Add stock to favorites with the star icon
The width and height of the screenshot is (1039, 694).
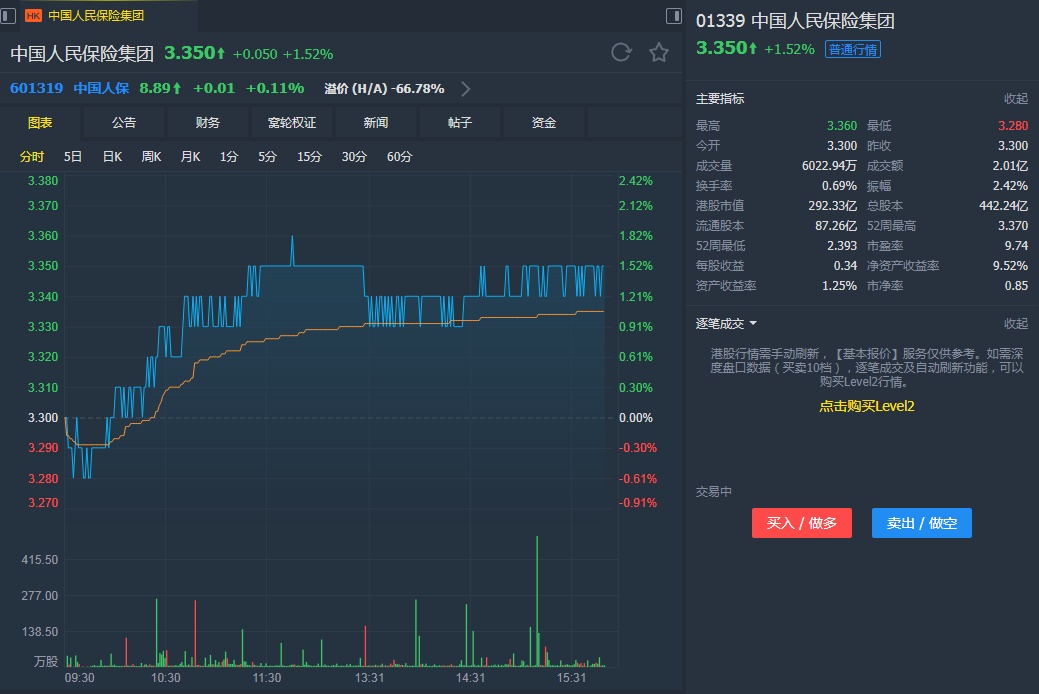pos(659,52)
